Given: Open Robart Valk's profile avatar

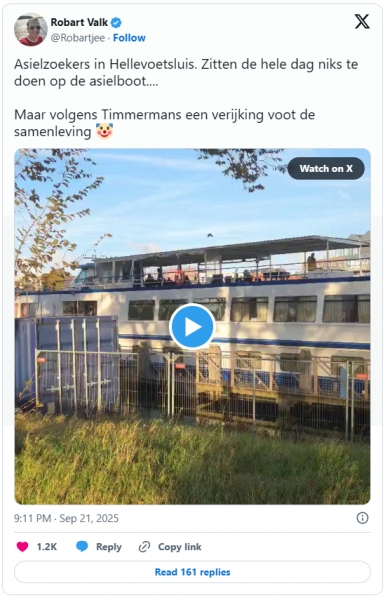Looking at the screenshot, I should [x=31, y=29].
